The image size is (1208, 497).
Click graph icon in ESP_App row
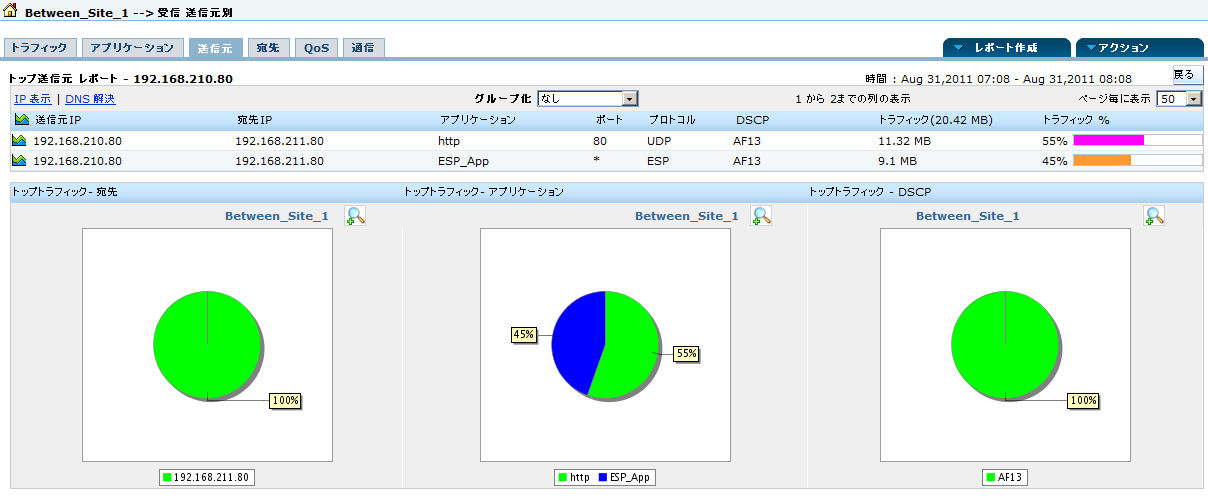21,160
